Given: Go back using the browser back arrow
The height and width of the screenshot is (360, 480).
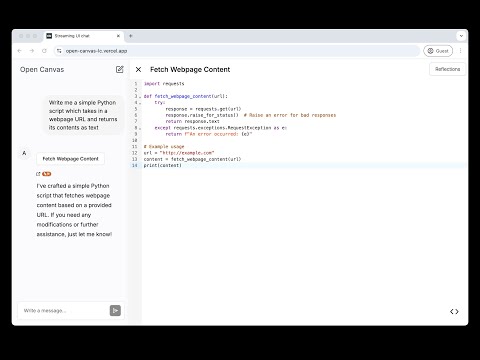Looking at the screenshot, I should [20, 51].
